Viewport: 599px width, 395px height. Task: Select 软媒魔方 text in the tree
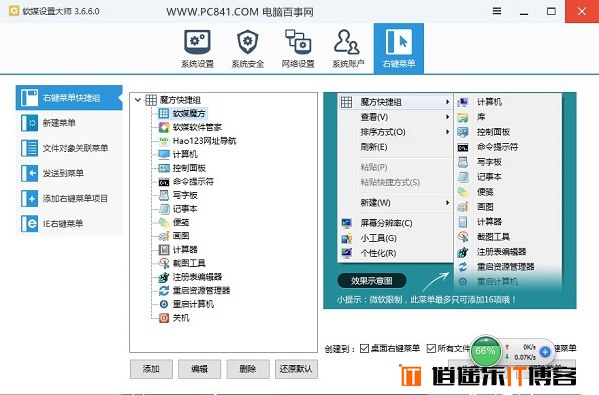tap(189, 113)
